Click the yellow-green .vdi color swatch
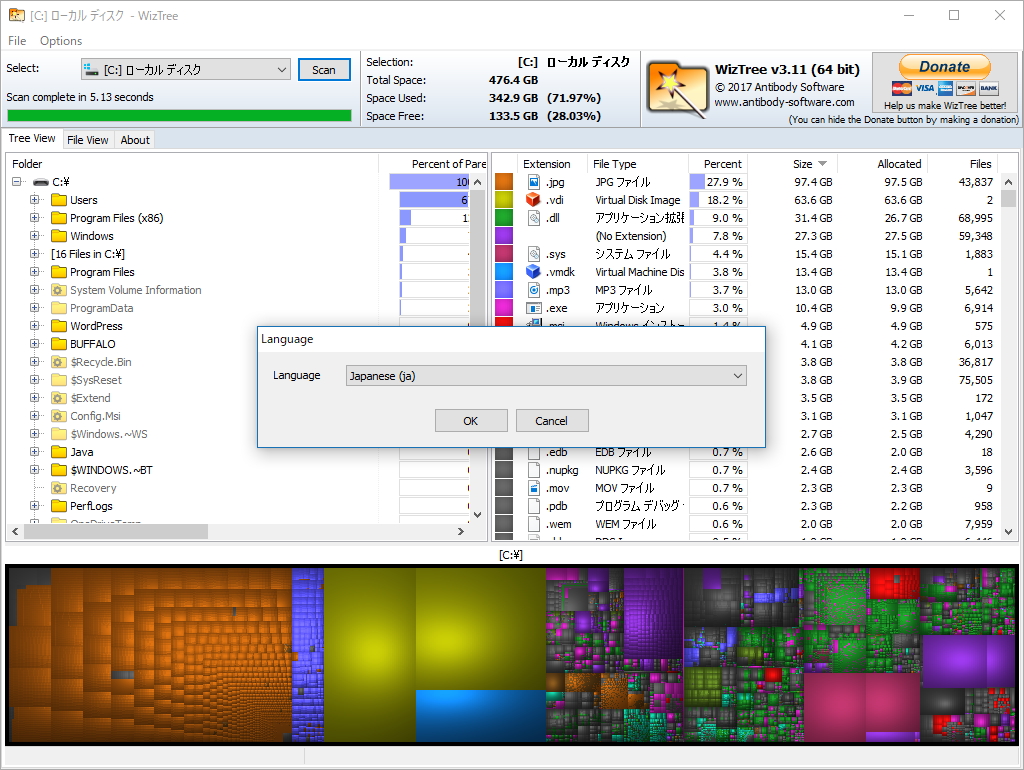The image size is (1024, 770). coord(504,200)
